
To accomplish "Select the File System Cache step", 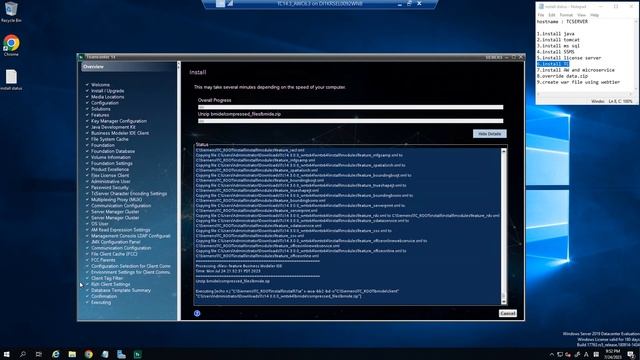I will tap(109, 139).
